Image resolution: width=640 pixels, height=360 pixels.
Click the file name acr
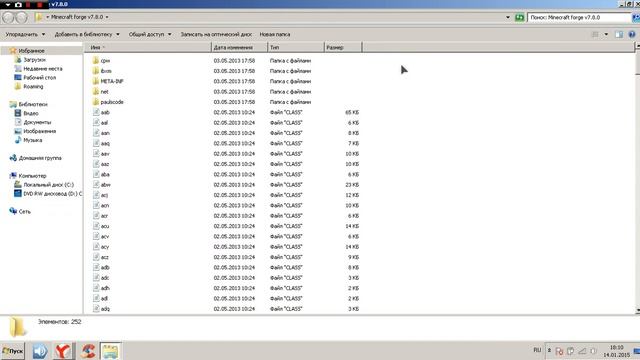[104, 216]
